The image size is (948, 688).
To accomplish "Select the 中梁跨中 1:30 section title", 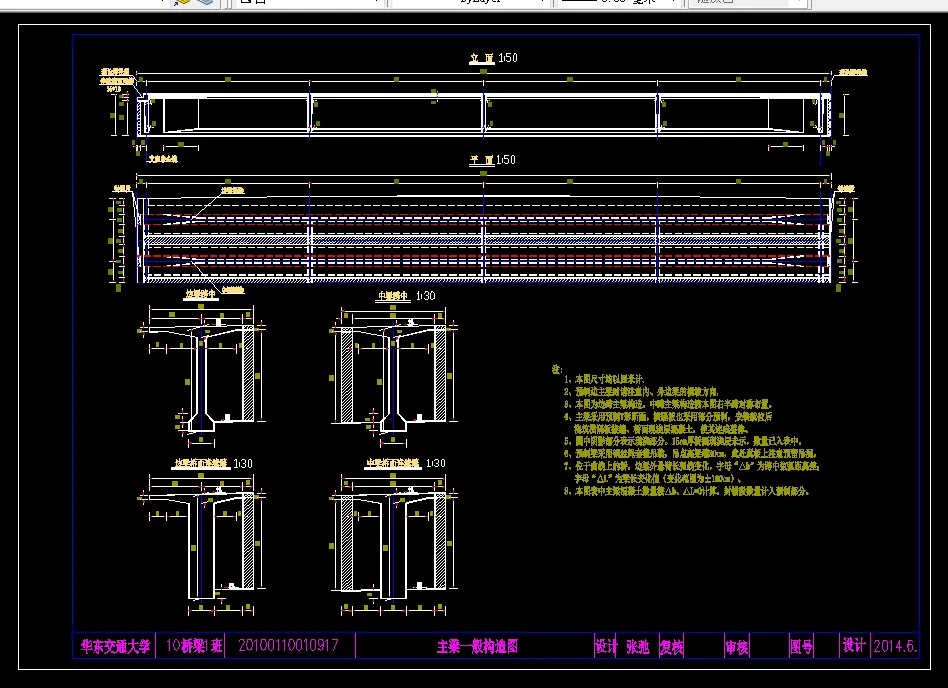I will (x=406, y=296).
